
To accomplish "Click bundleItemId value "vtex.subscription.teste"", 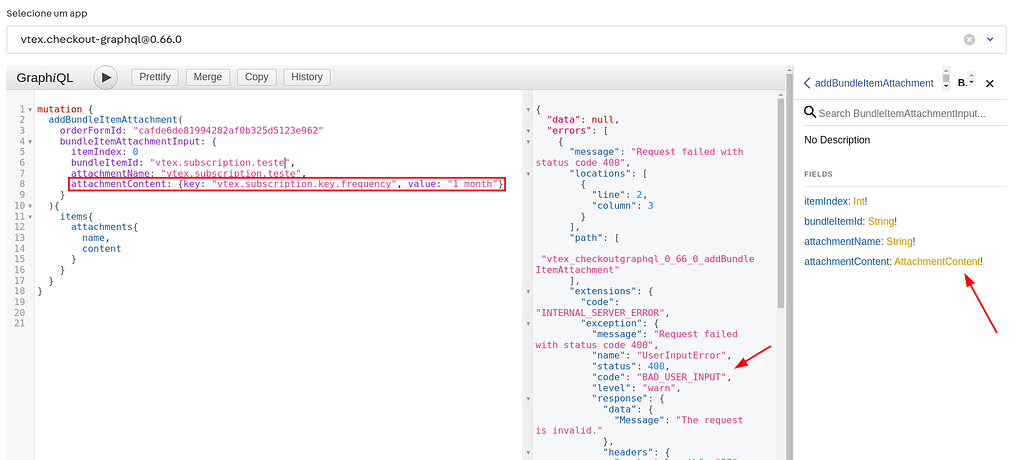I will tap(219, 163).
